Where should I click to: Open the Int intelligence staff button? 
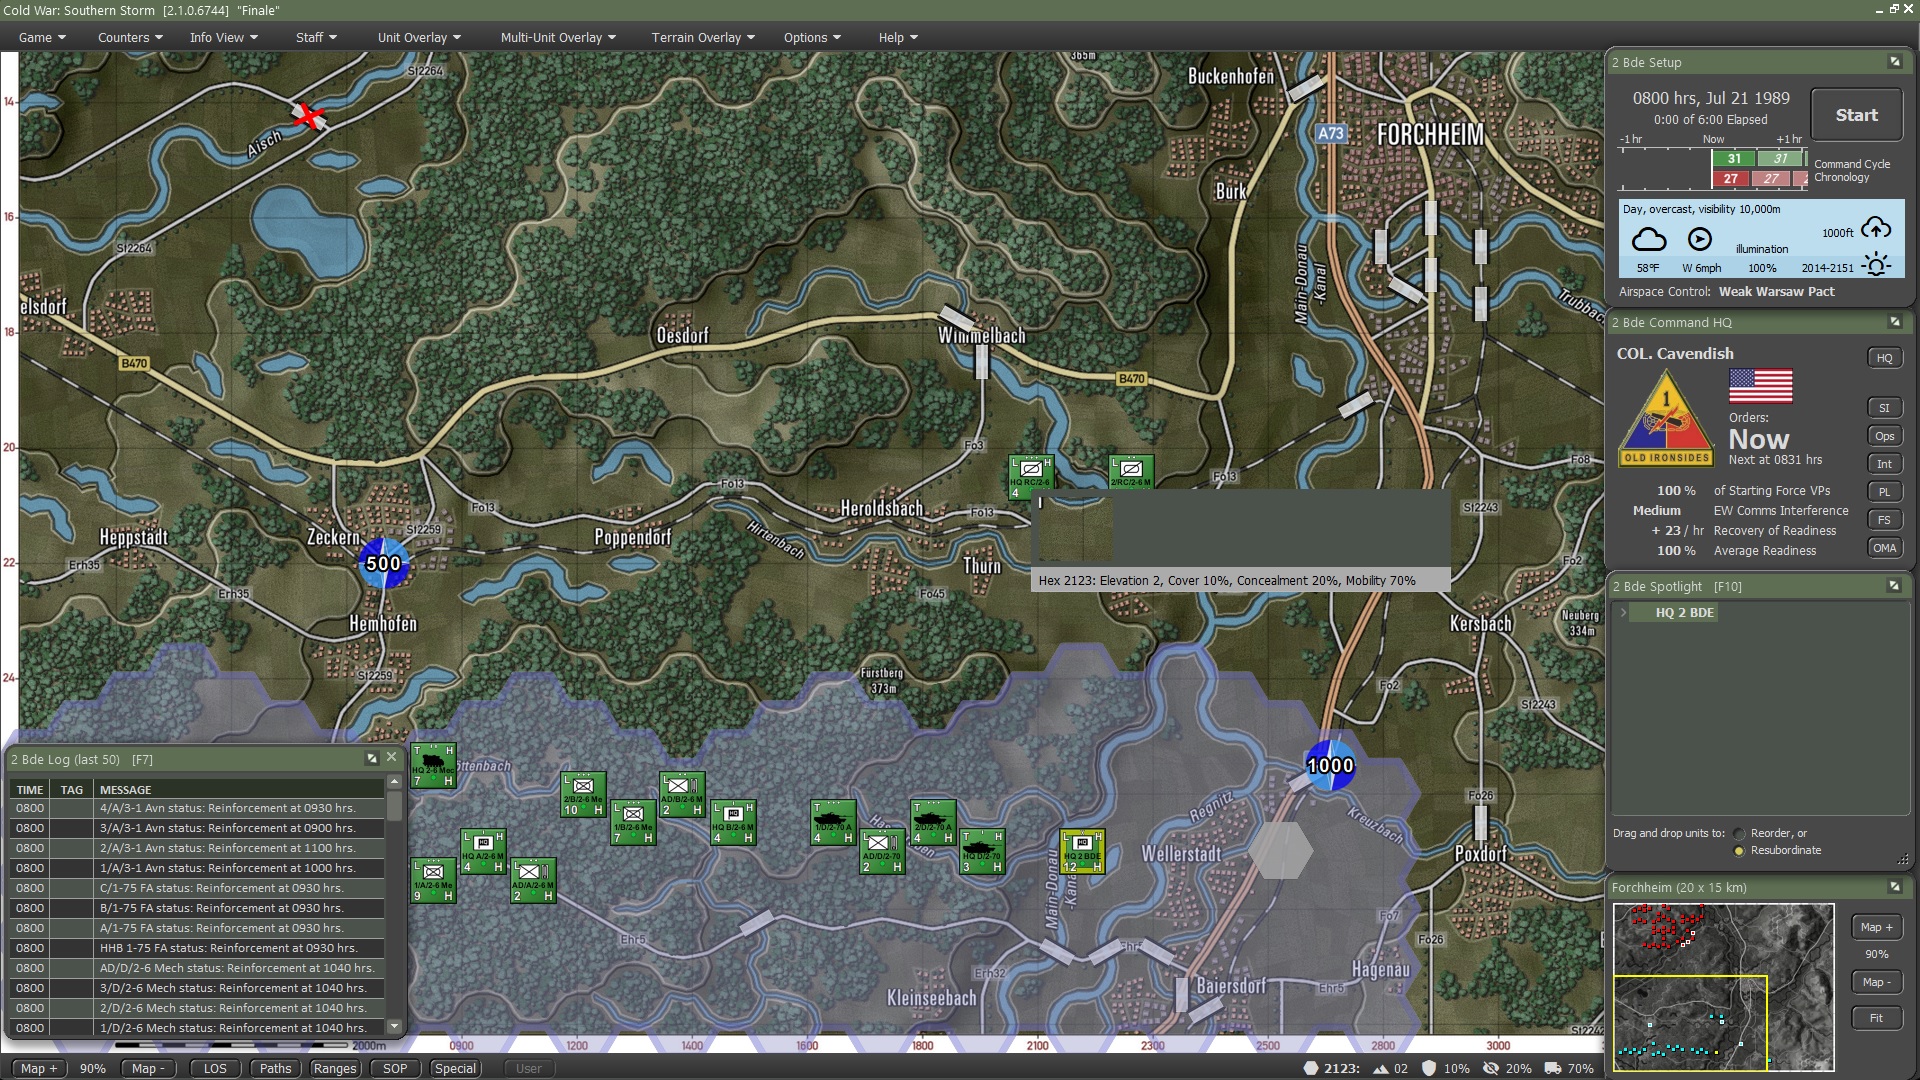(1884, 464)
